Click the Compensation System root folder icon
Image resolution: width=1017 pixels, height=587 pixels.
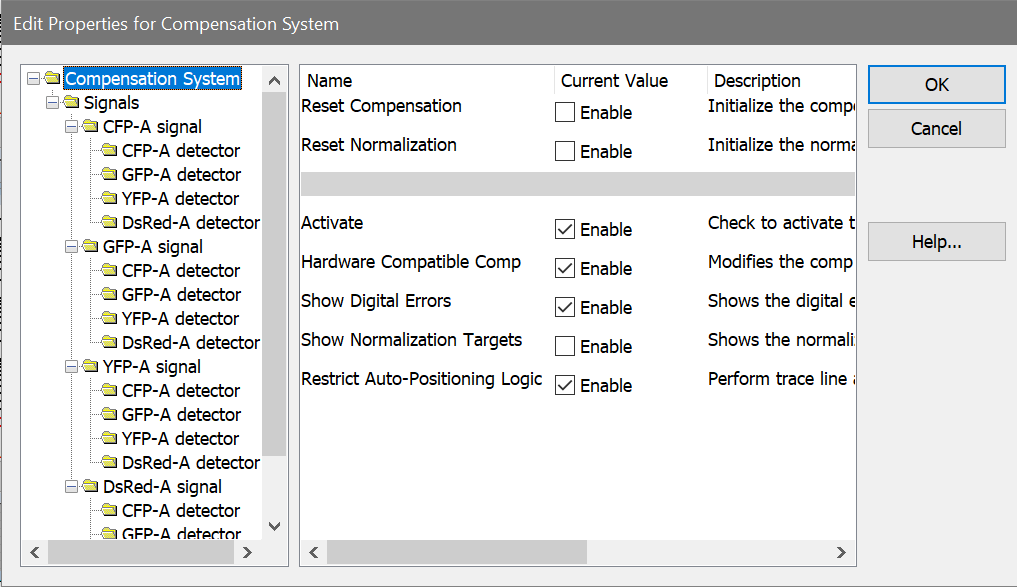coord(53,79)
